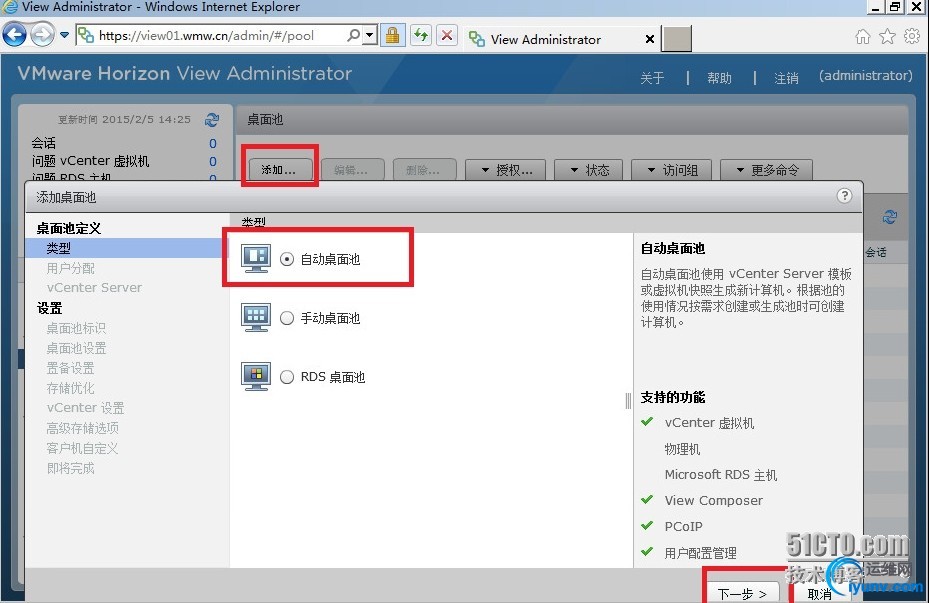Click the 会话 column header

(876, 252)
